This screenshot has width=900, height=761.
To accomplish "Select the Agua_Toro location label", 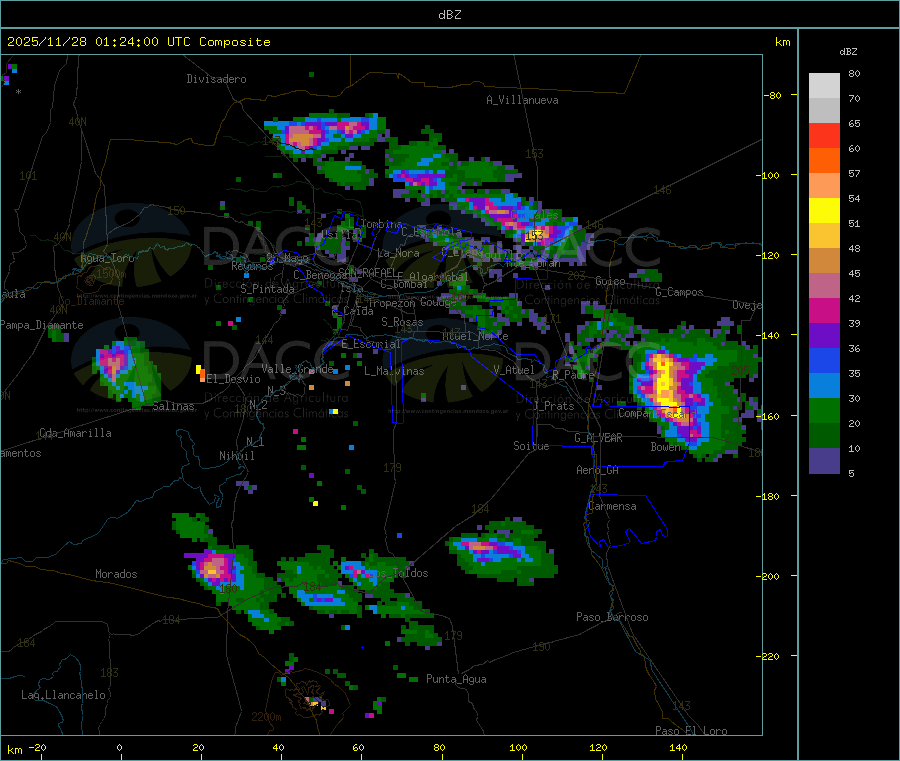I will 107,258.
